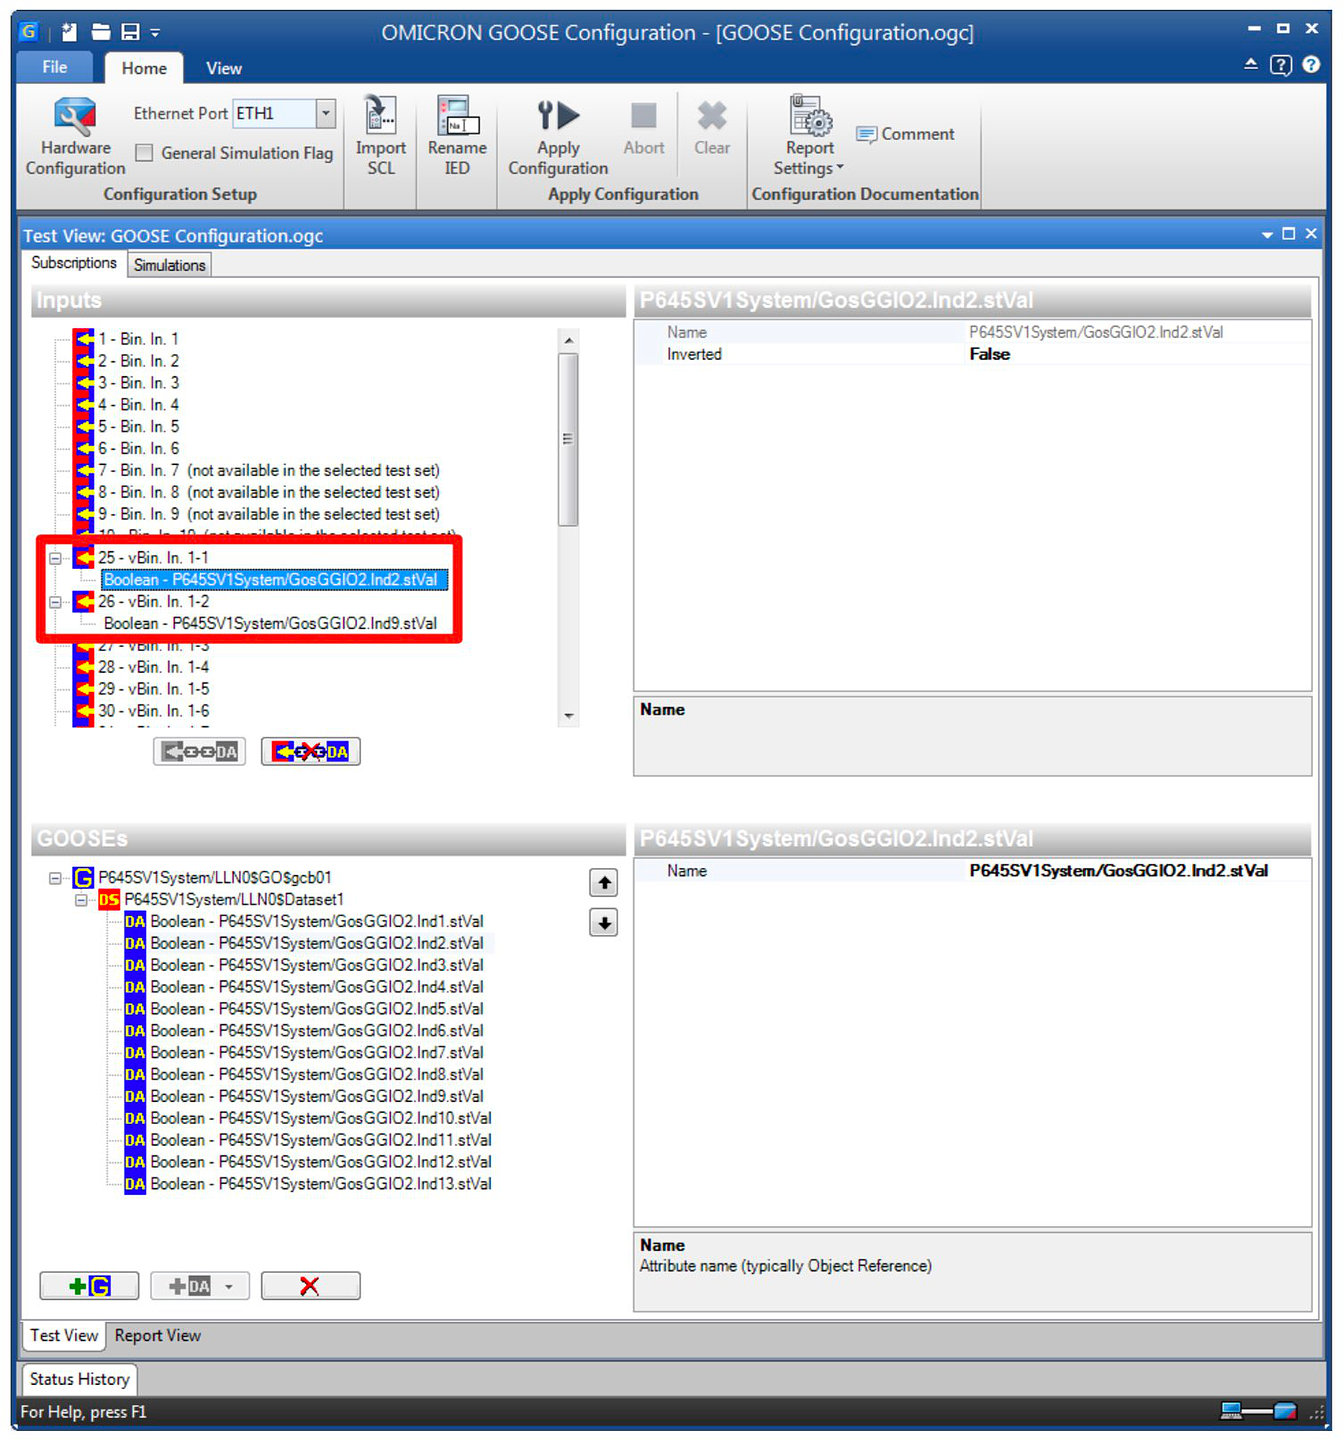The image size is (1344, 1440).
Task: Click the DA icon beside Ind1.stVal
Action: click(x=135, y=922)
